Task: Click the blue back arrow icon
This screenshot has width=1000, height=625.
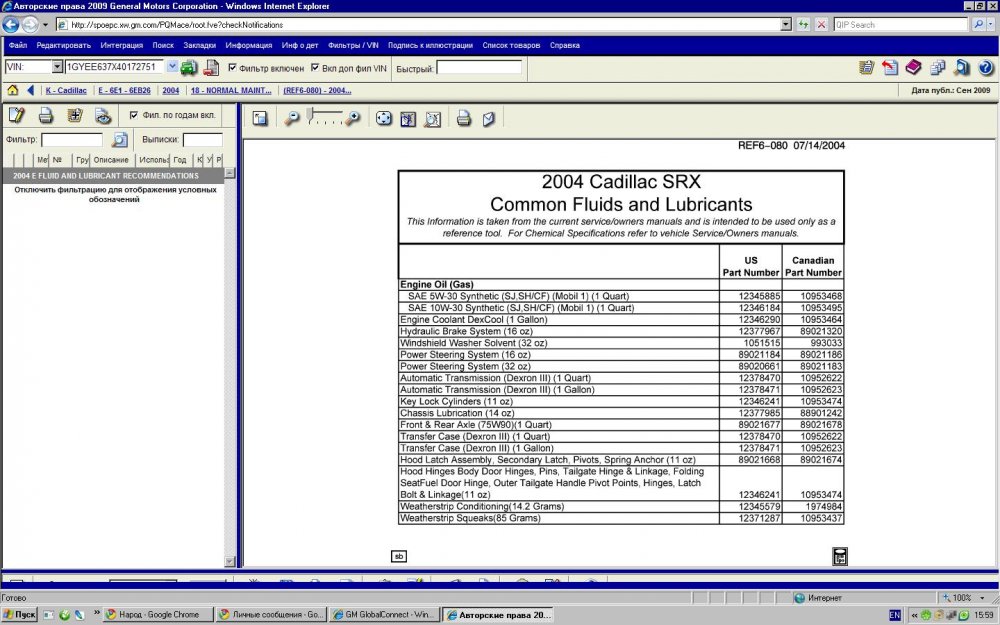Action: tap(31, 90)
